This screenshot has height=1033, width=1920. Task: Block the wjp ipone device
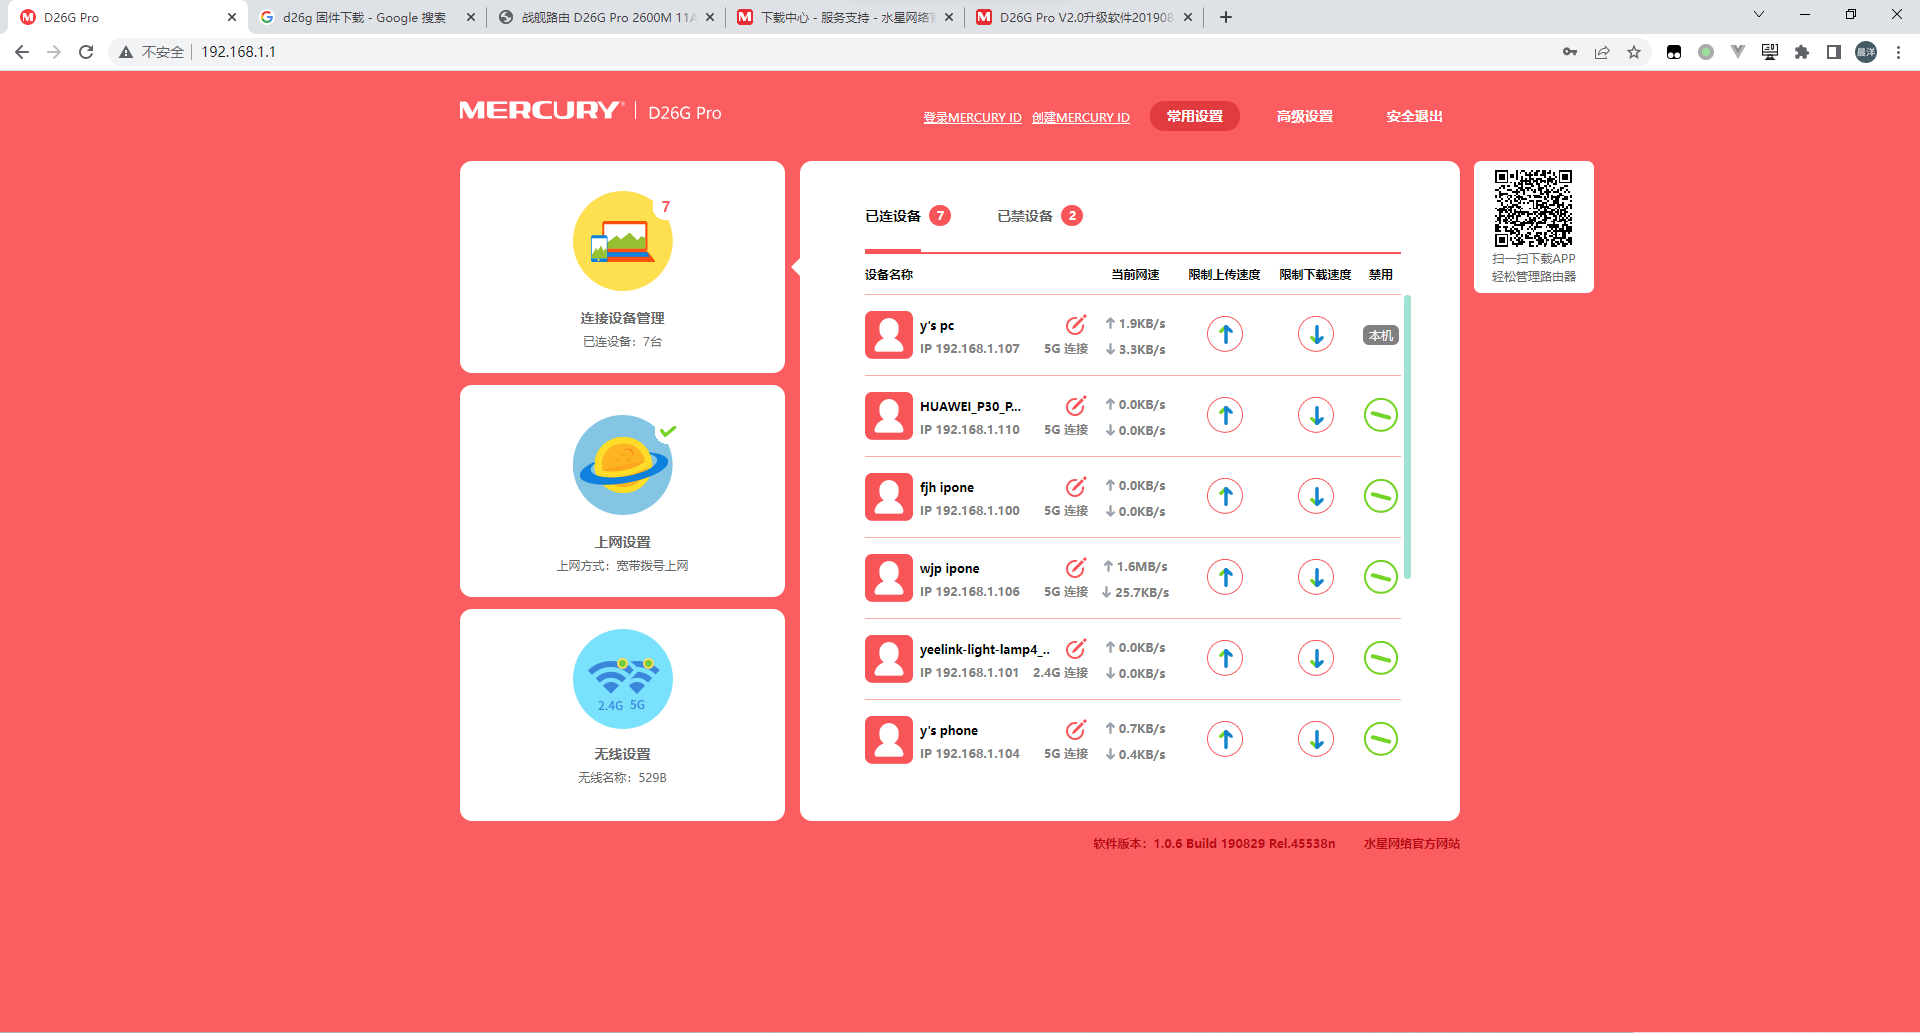[1380, 577]
